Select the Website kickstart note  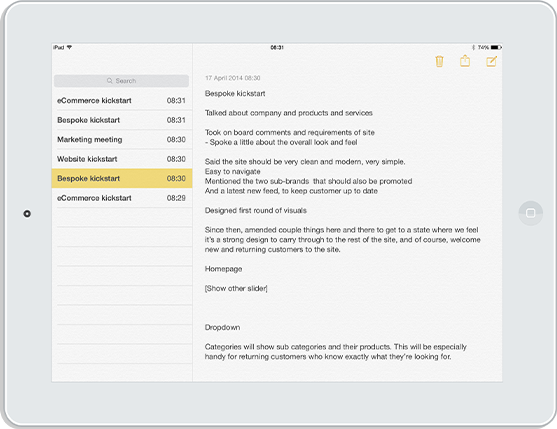click(x=122, y=159)
